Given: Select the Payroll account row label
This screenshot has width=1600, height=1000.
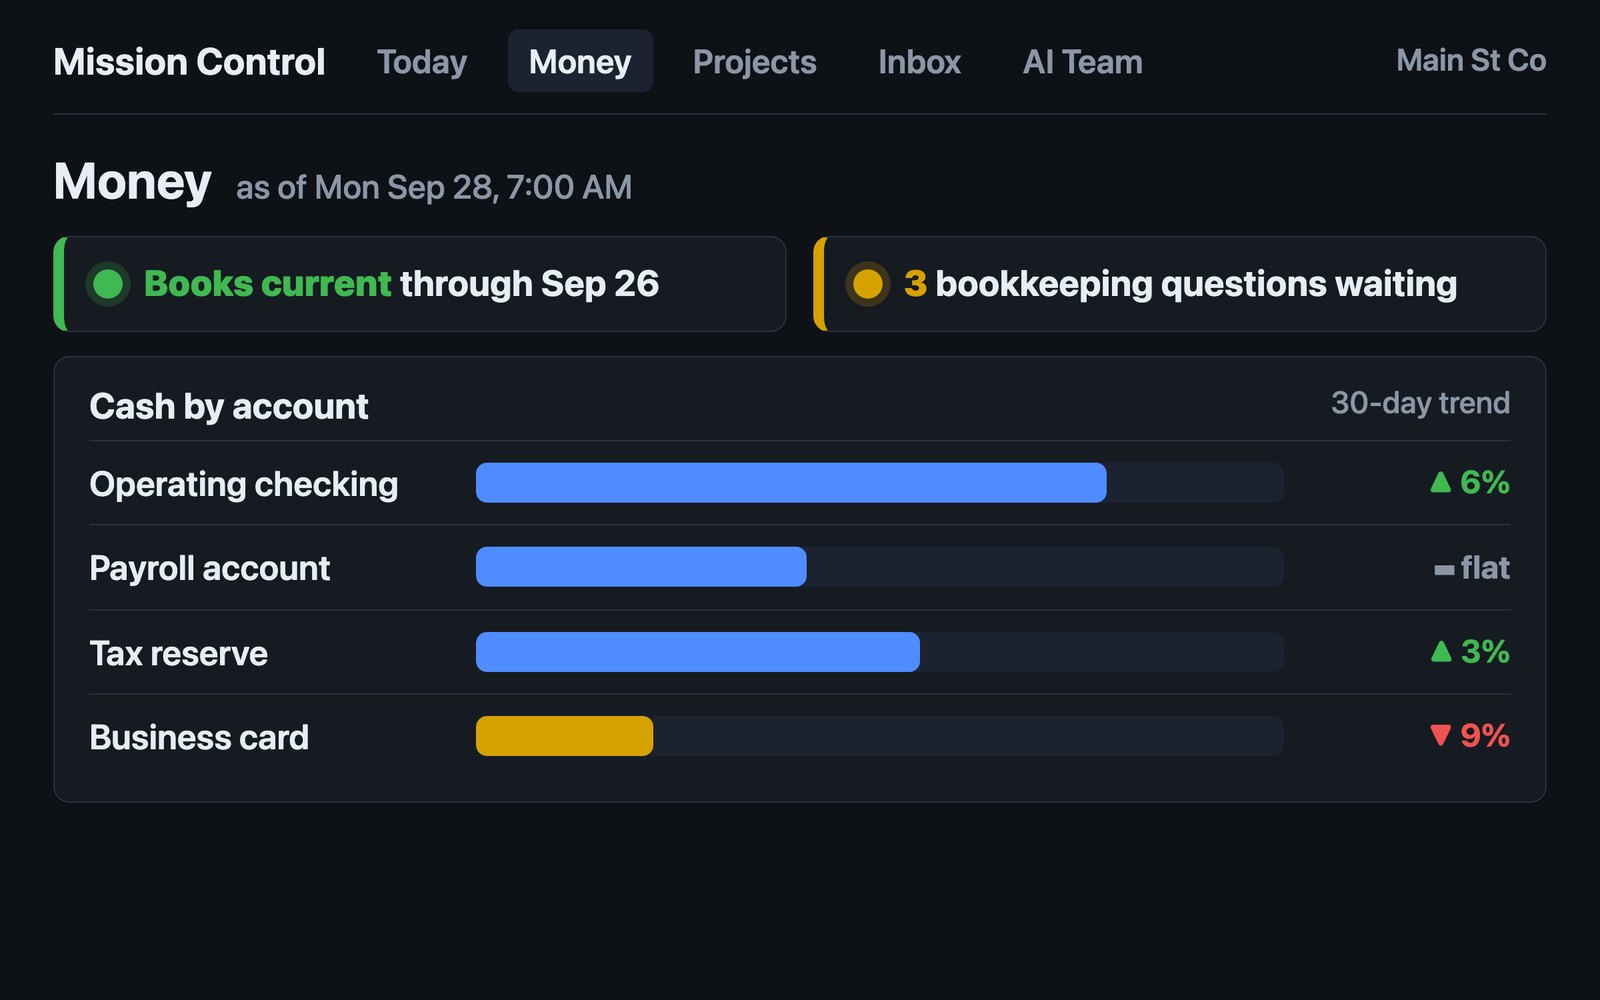Looking at the screenshot, I should click(x=210, y=568).
